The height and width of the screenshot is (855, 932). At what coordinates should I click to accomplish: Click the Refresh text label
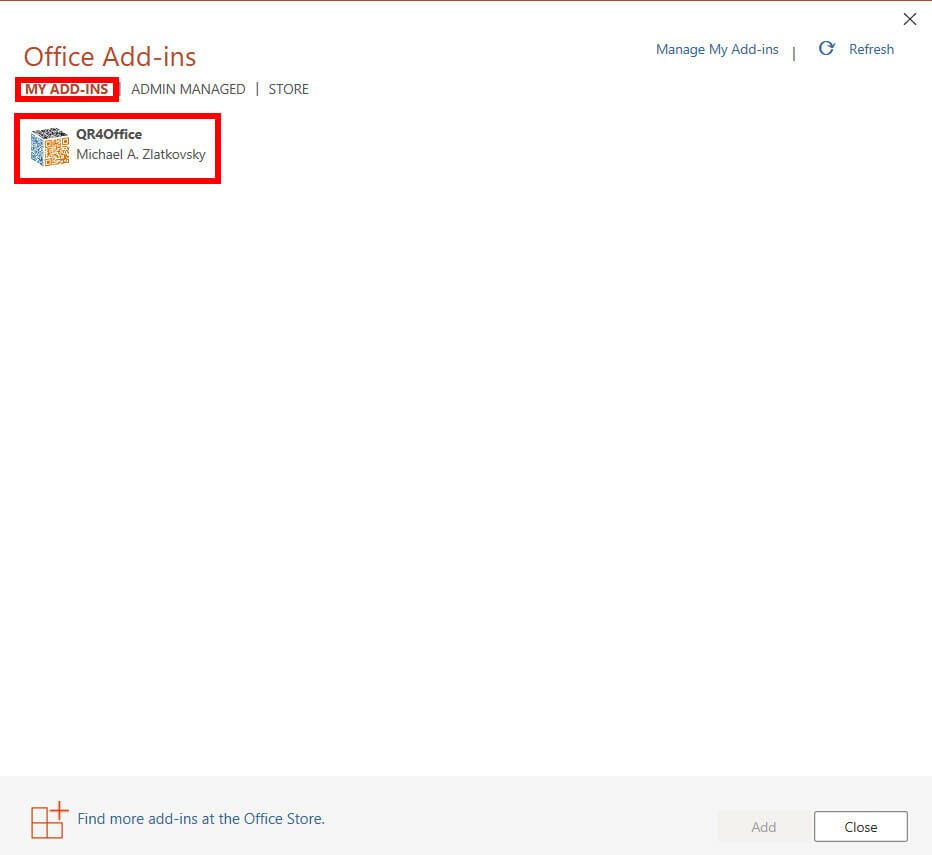coord(871,49)
